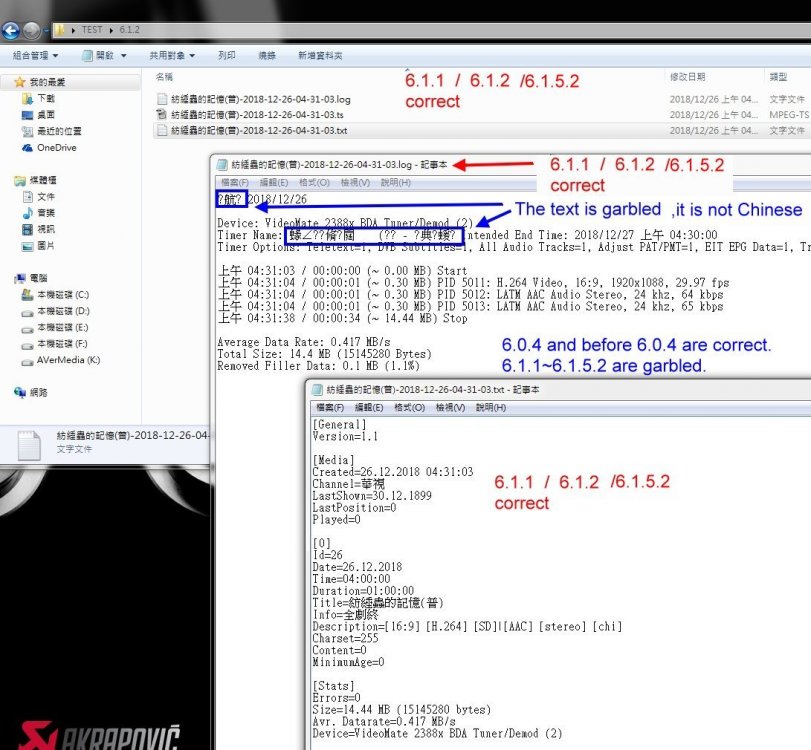Click the 開啟 toolbar button

coord(98,55)
